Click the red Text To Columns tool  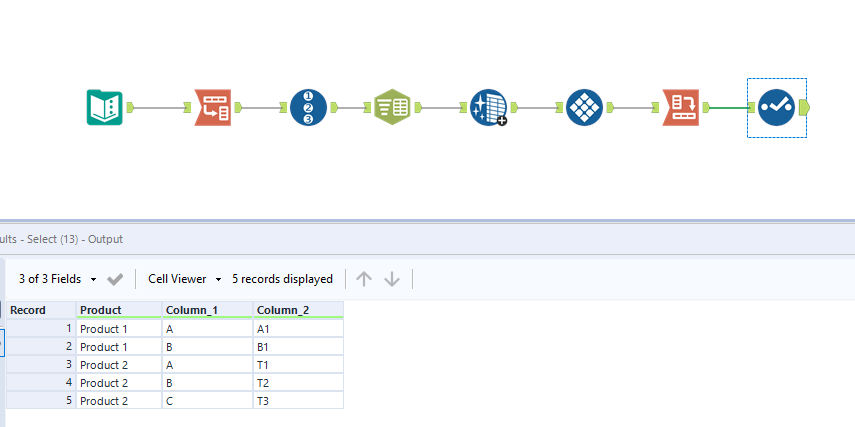click(213, 107)
